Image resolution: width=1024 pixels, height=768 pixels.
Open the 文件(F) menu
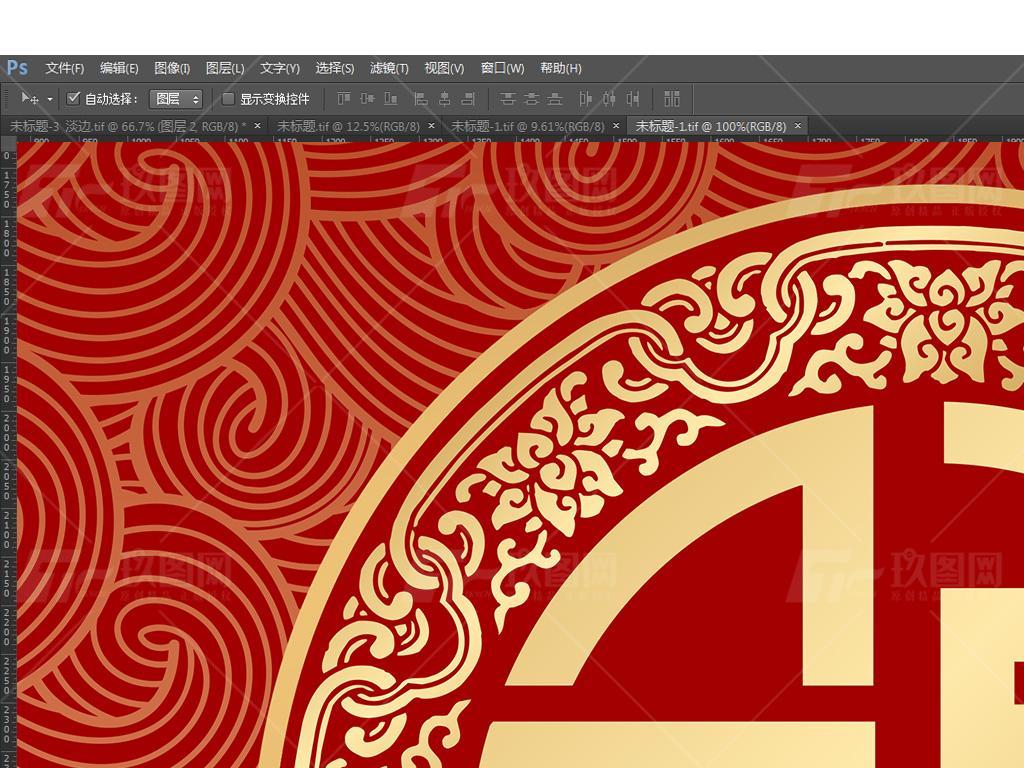(65, 68)
